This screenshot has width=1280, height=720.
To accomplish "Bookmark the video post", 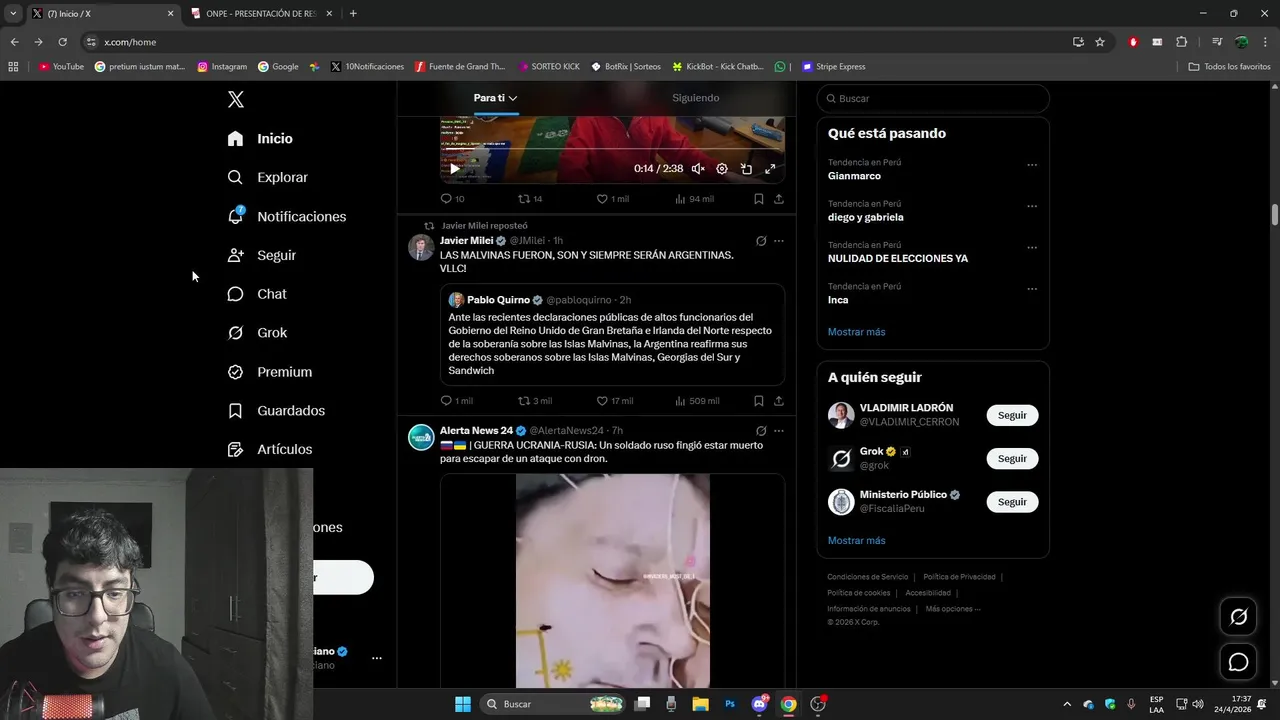I will point(759,199).
